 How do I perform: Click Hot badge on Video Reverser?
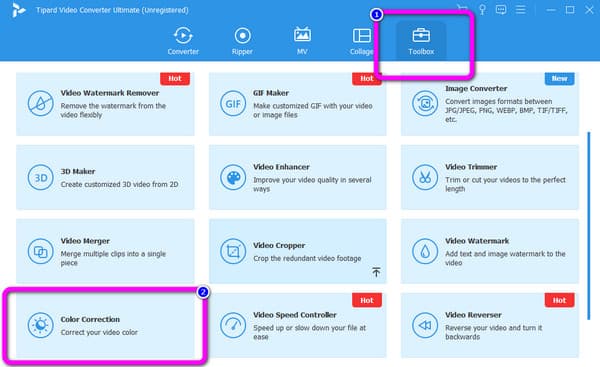pyautogui.click(x=559, y=300)
